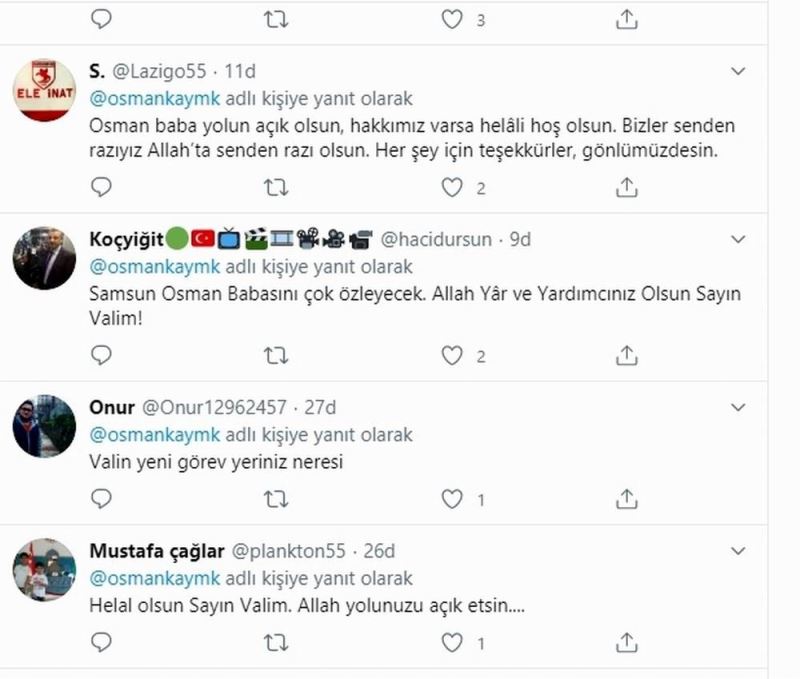Viewport: 800px width, 679px height.
Task: Open more options on Lazigo55 tweet
Action: pyautogui.click(x=739, y=72)
